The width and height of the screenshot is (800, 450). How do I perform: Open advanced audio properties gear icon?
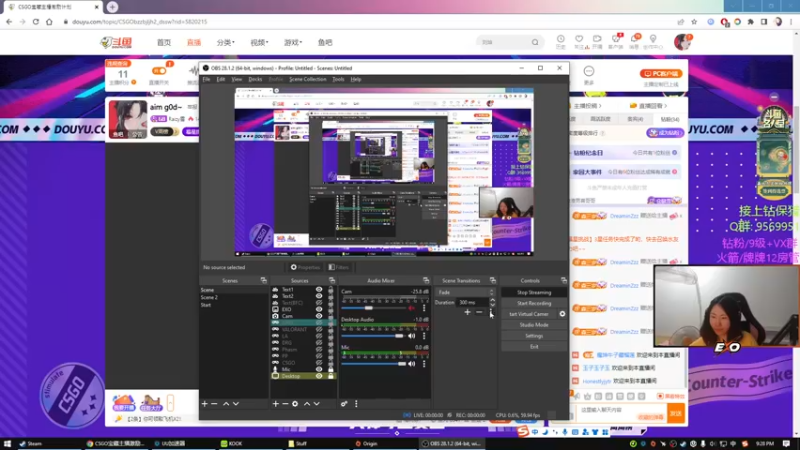344,404
